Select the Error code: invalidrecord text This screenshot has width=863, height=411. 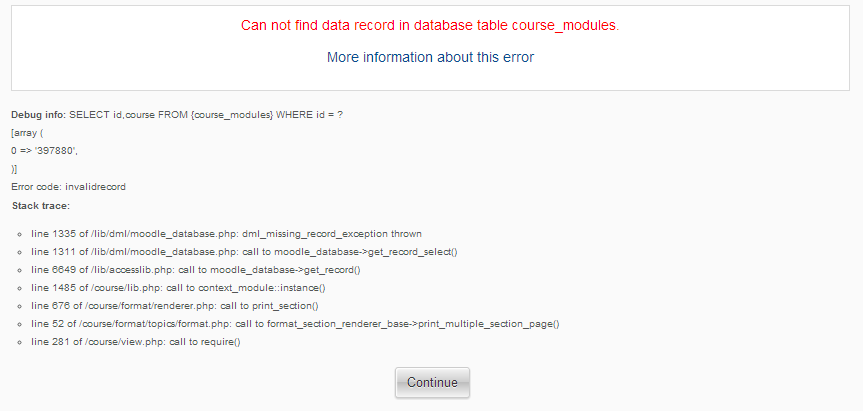coord(68,187)
